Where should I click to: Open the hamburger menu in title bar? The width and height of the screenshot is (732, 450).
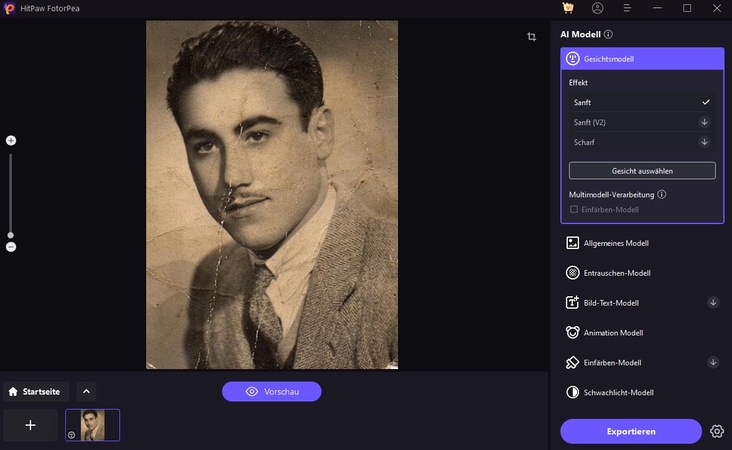click(627, 8)
